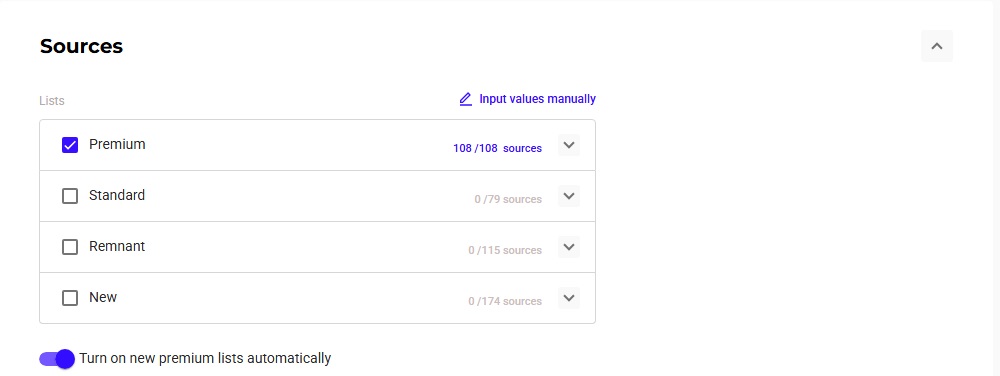Viewport: 1000px width, 376px height.
Task: Collapse the Sources section with up chevron
Action: [937, 46]
